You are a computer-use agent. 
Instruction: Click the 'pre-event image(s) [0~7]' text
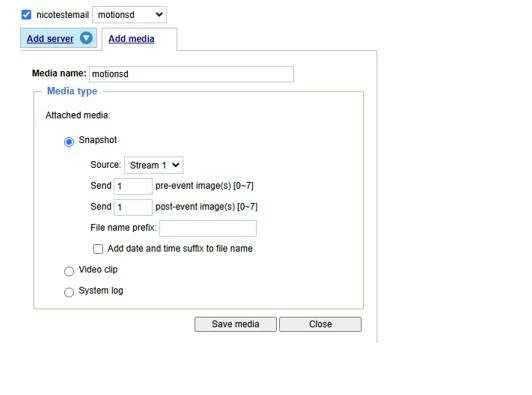pos(204,186)
